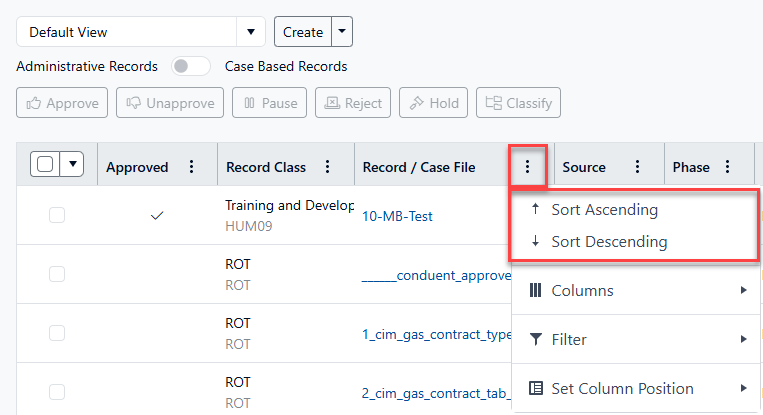This screenshot has height=415, width=763.
Task: Select the 10-MB-Test row checkbox
Action: coord(57,215)
